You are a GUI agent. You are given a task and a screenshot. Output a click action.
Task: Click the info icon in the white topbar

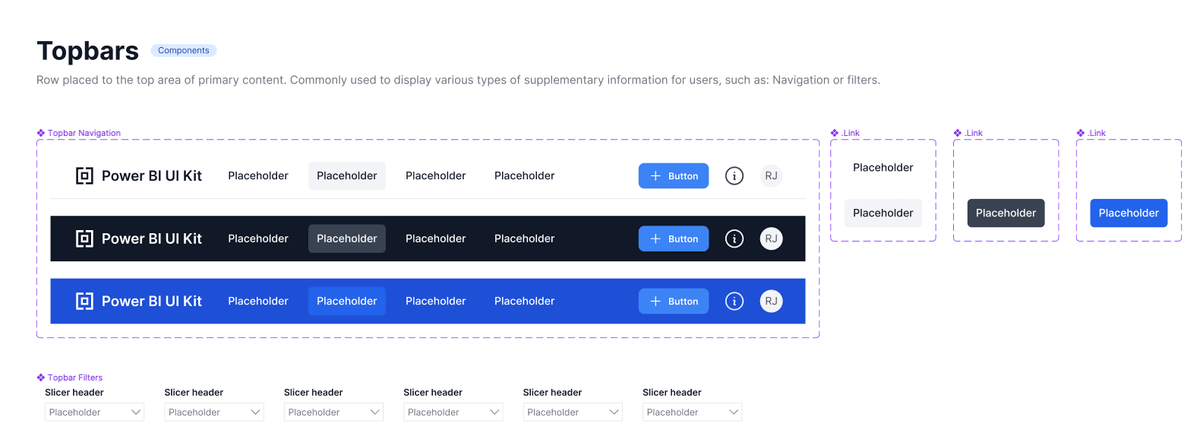point(734,176)
